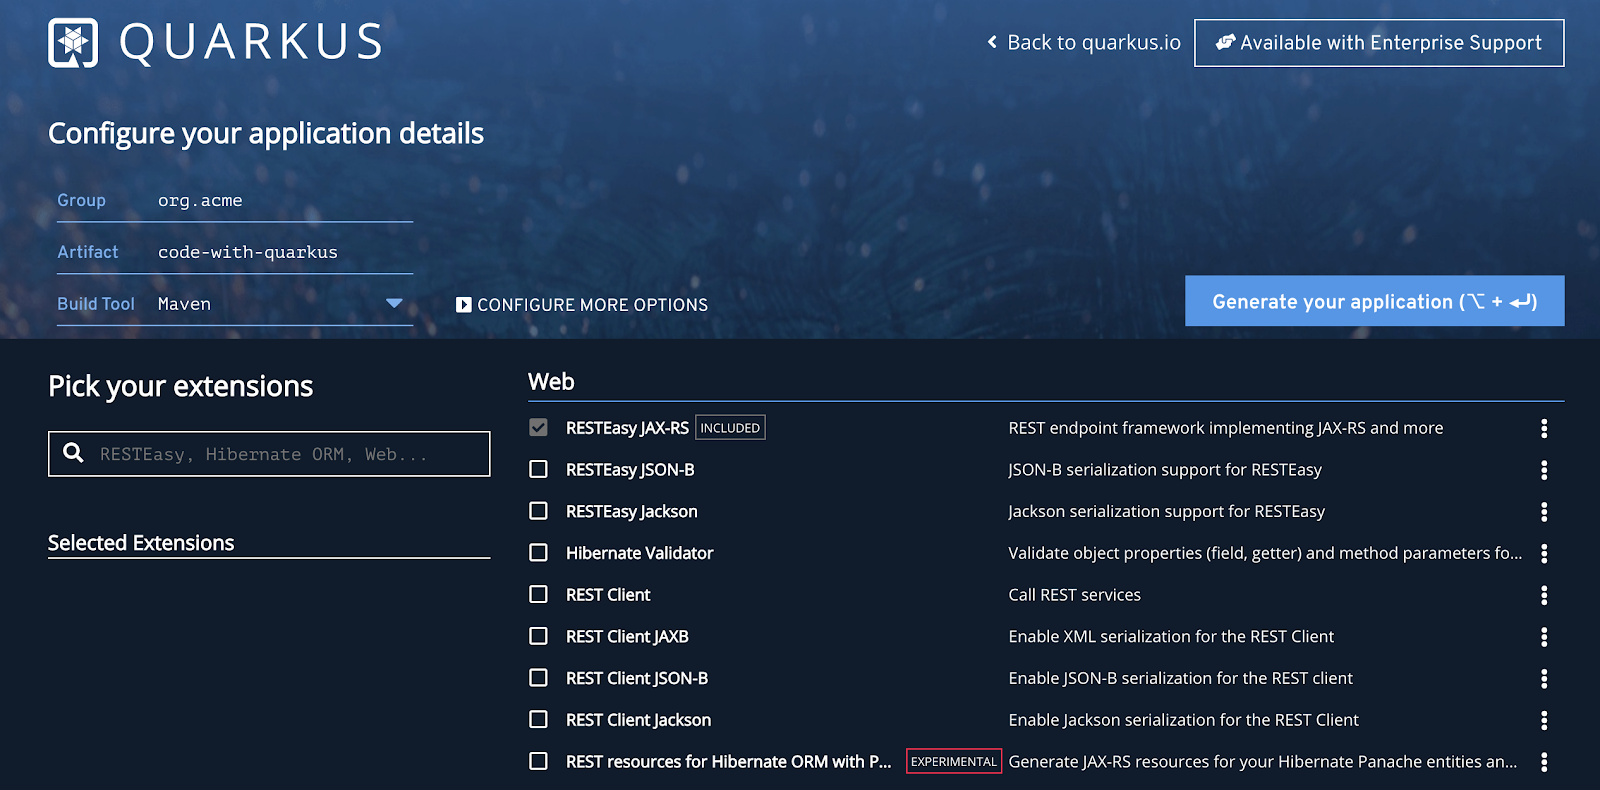The image size is (1600, 790).
Task: Tick the REST Client JAXB checkbox
Action: pos(538,636)
